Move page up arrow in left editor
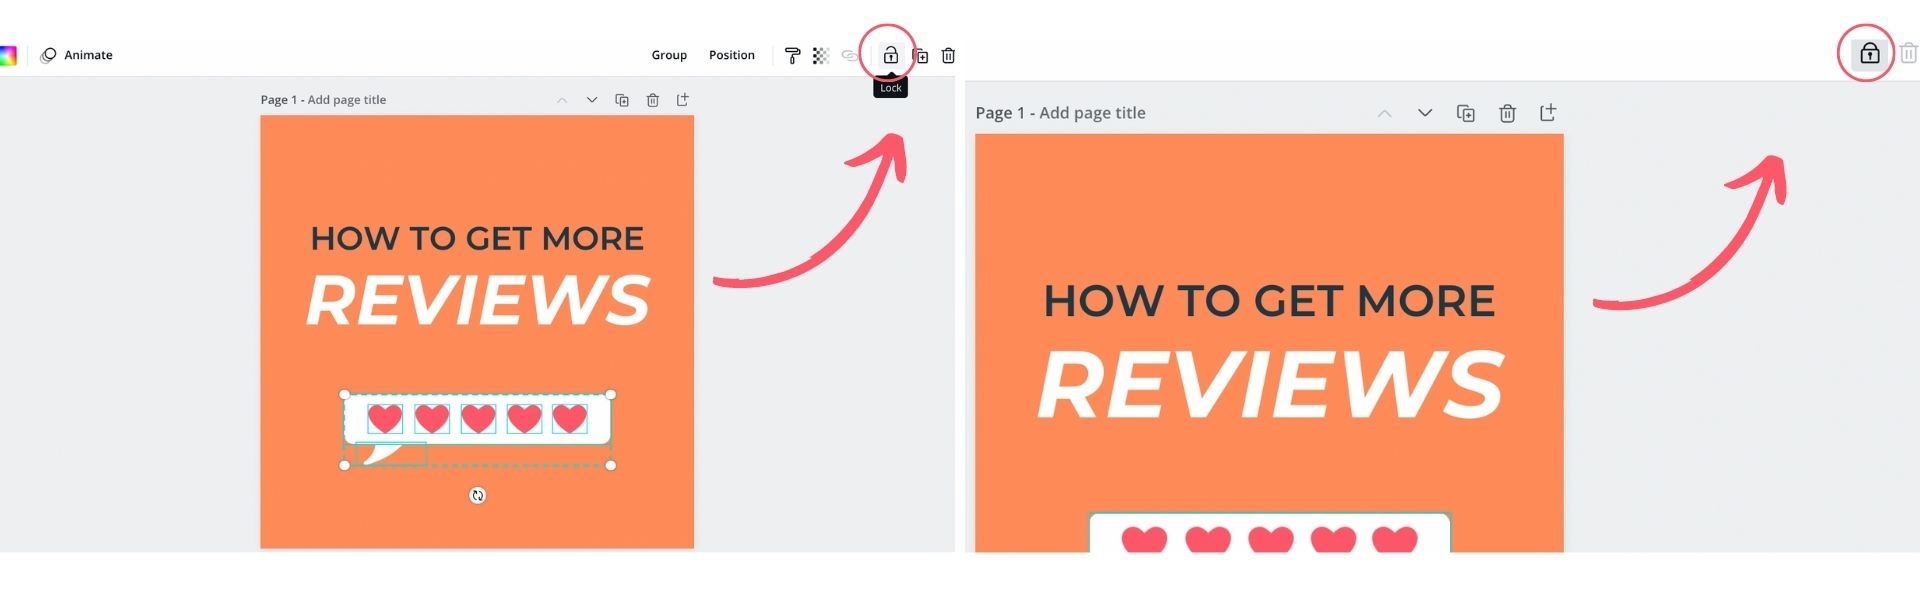 point(562,100)
